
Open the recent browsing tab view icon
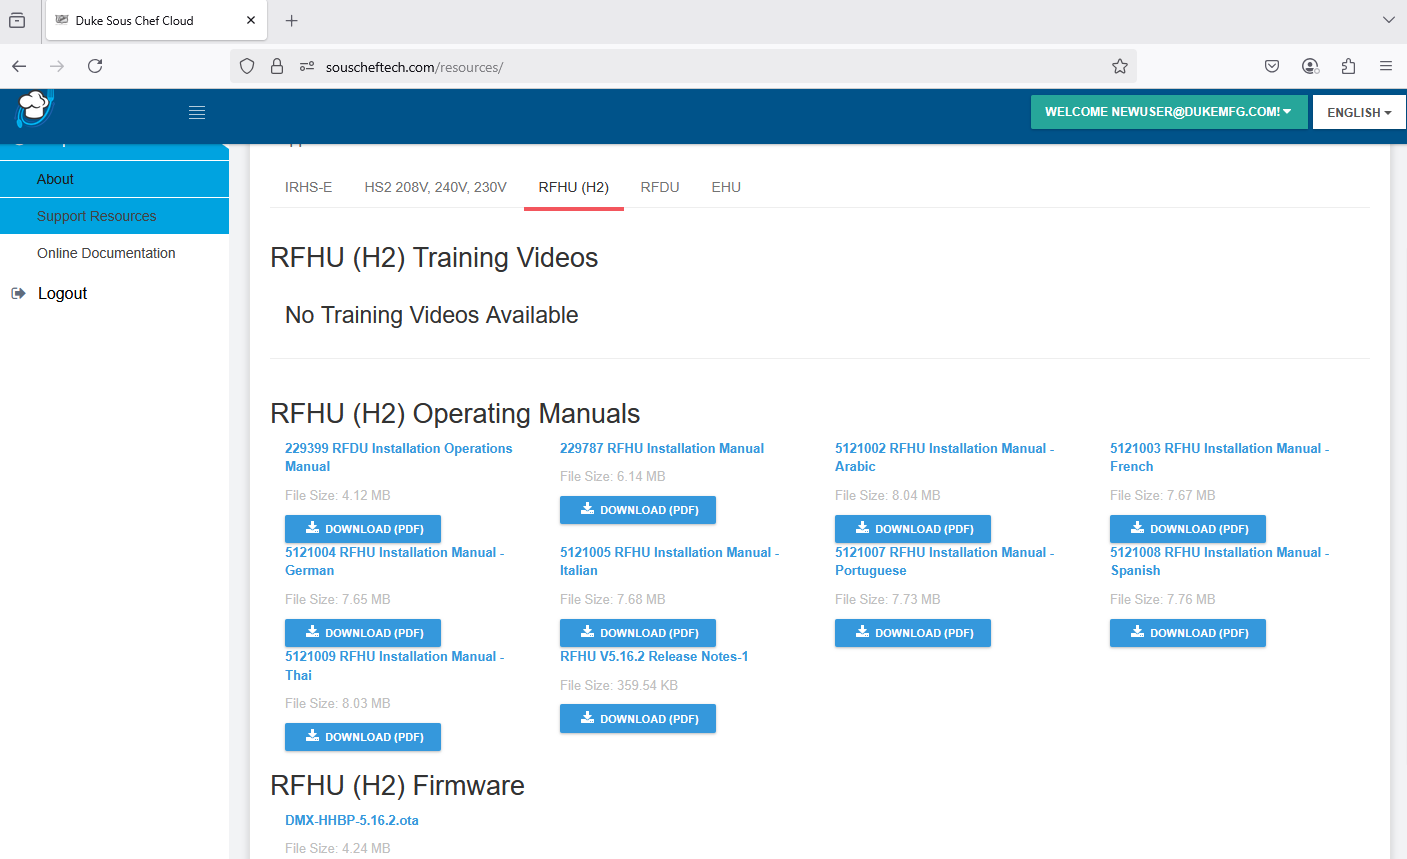(17, 20)
